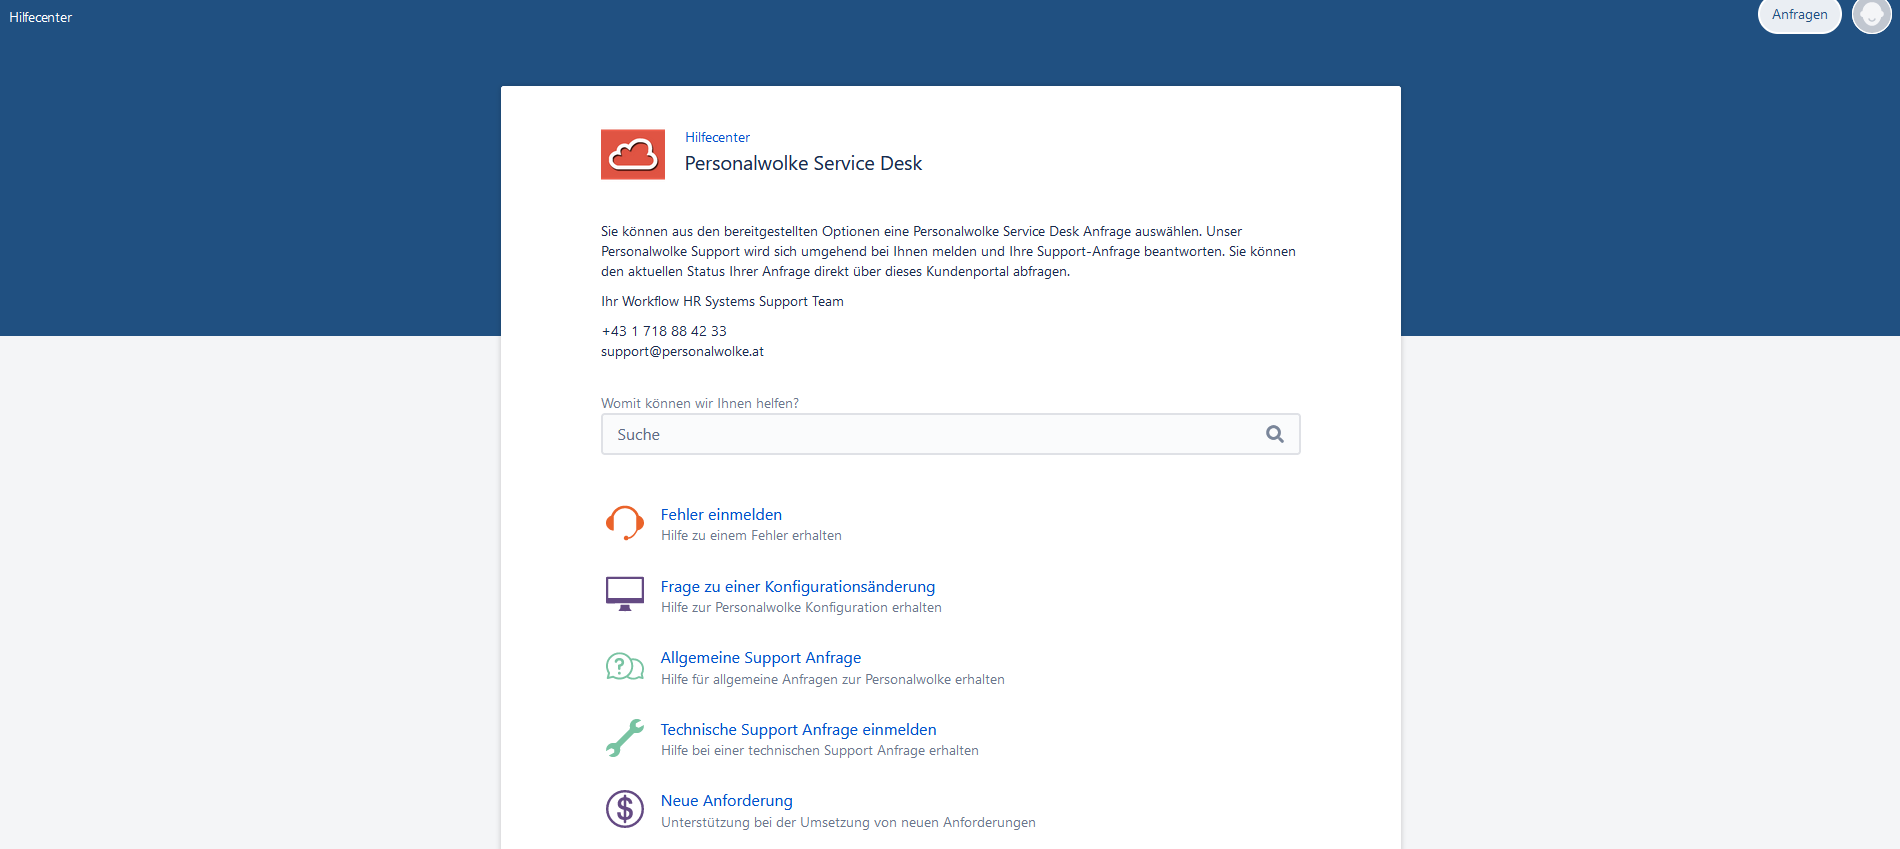The image size is (1900, 849).
Task: Go to Hilfecenter in top-left header
Action: tap(41, 17)
